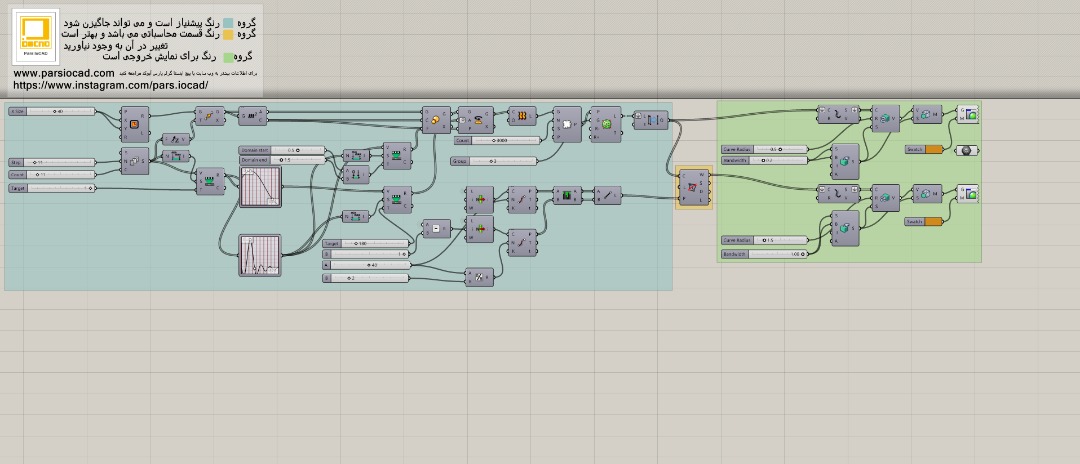Image resolution: width=1080 pixels, height=464 pixels.
Task: Open the www.parsiocad.com link
Action: tap(63, 74)
